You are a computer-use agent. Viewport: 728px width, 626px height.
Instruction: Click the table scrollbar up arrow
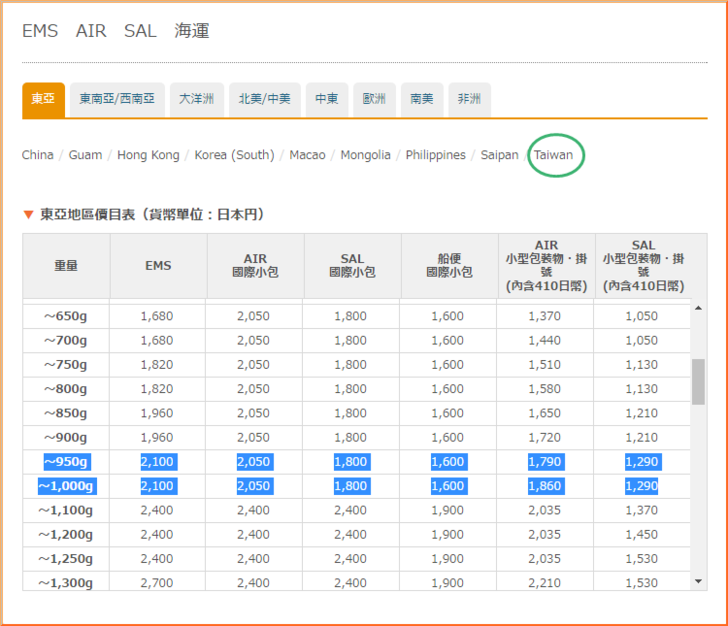698,308
